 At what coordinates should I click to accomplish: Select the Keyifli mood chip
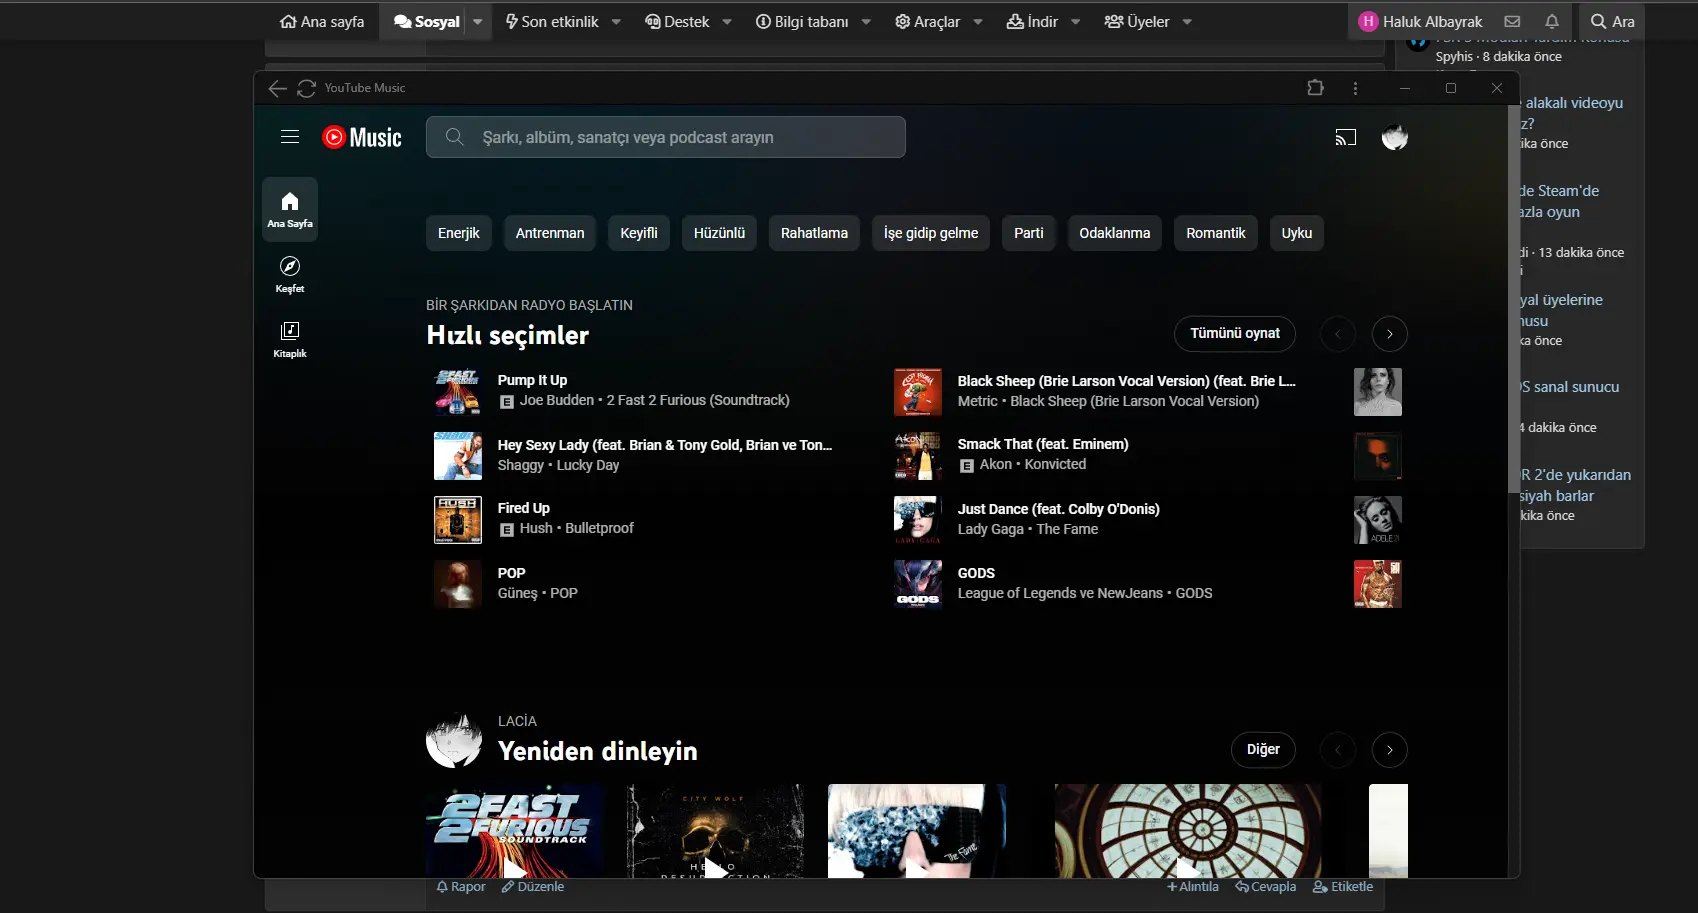639,233
